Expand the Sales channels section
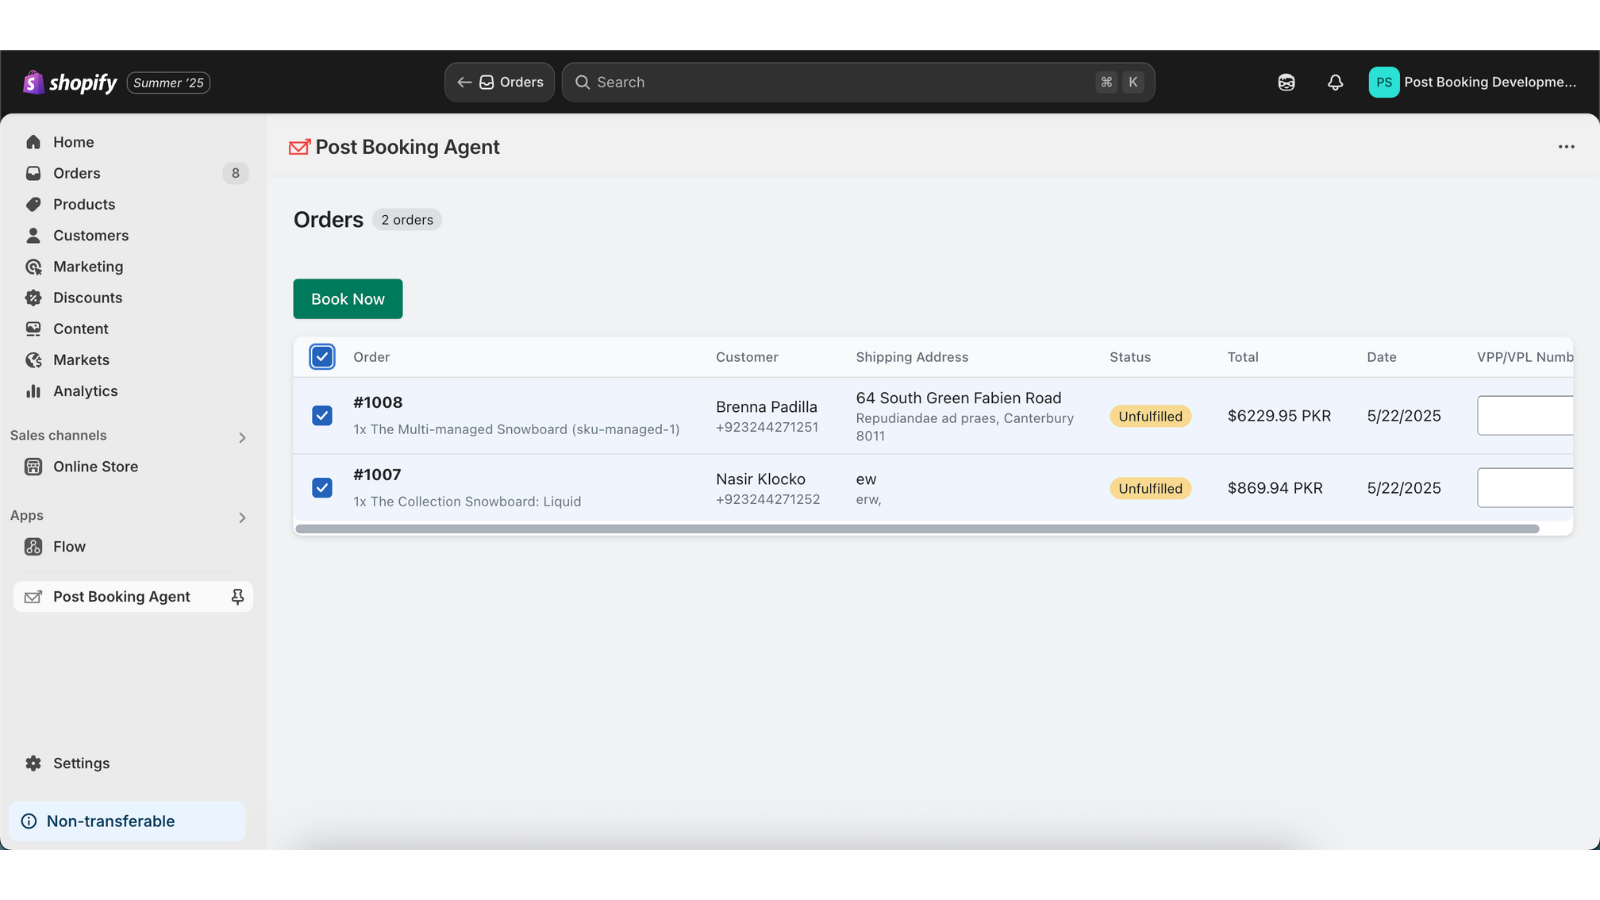 242,437
